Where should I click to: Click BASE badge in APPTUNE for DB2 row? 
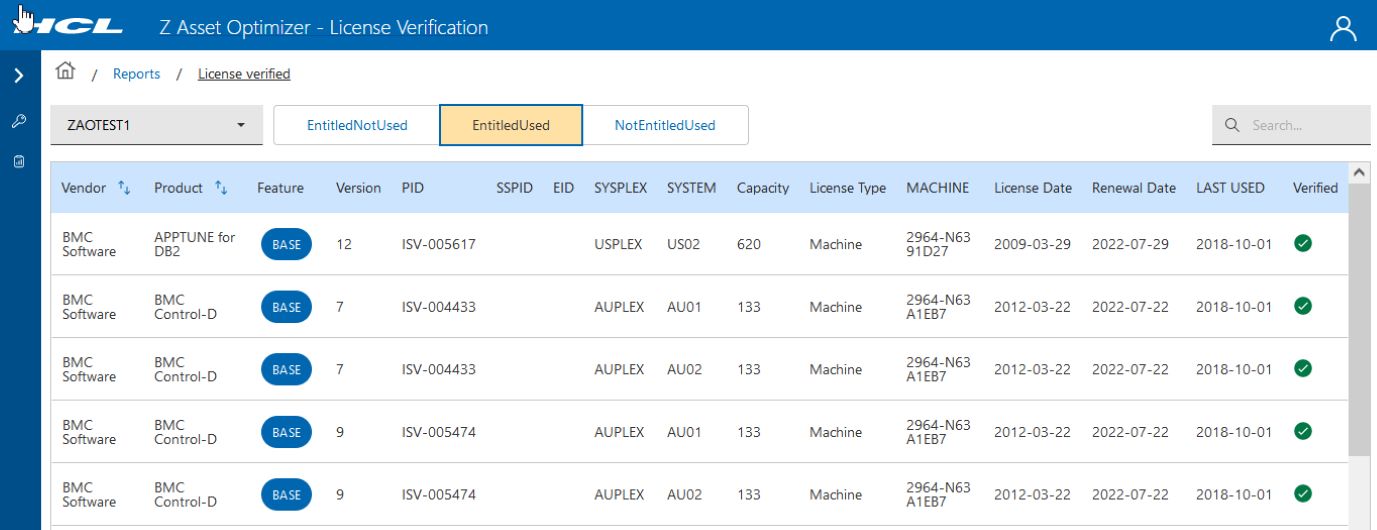click(286, 245)
